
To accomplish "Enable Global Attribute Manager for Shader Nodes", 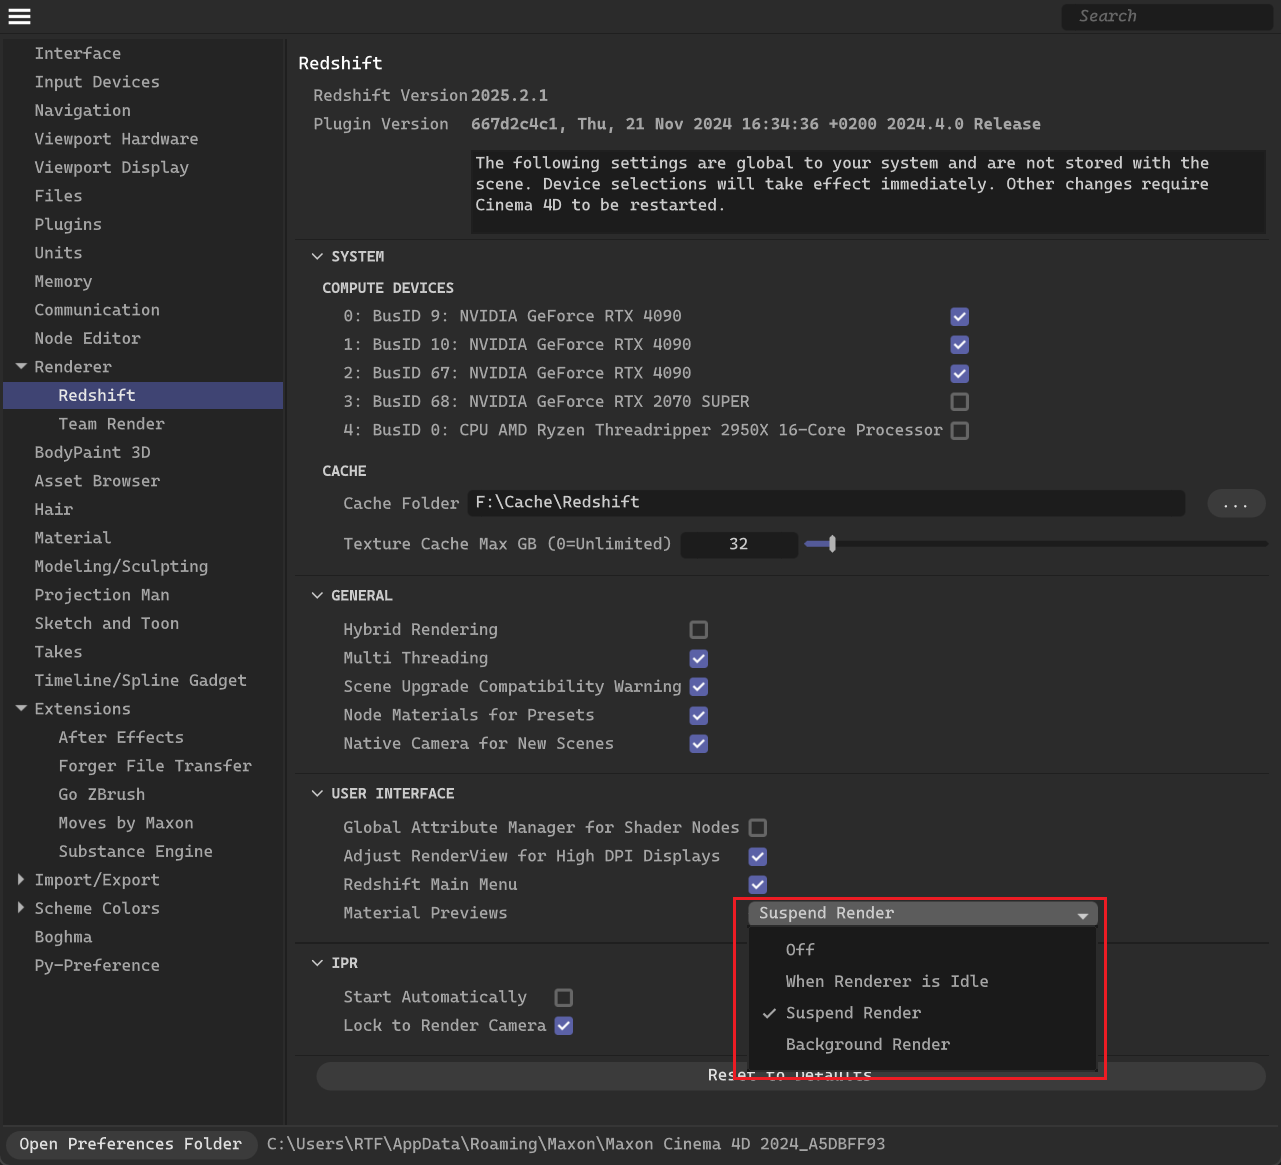I will (758, 828).
